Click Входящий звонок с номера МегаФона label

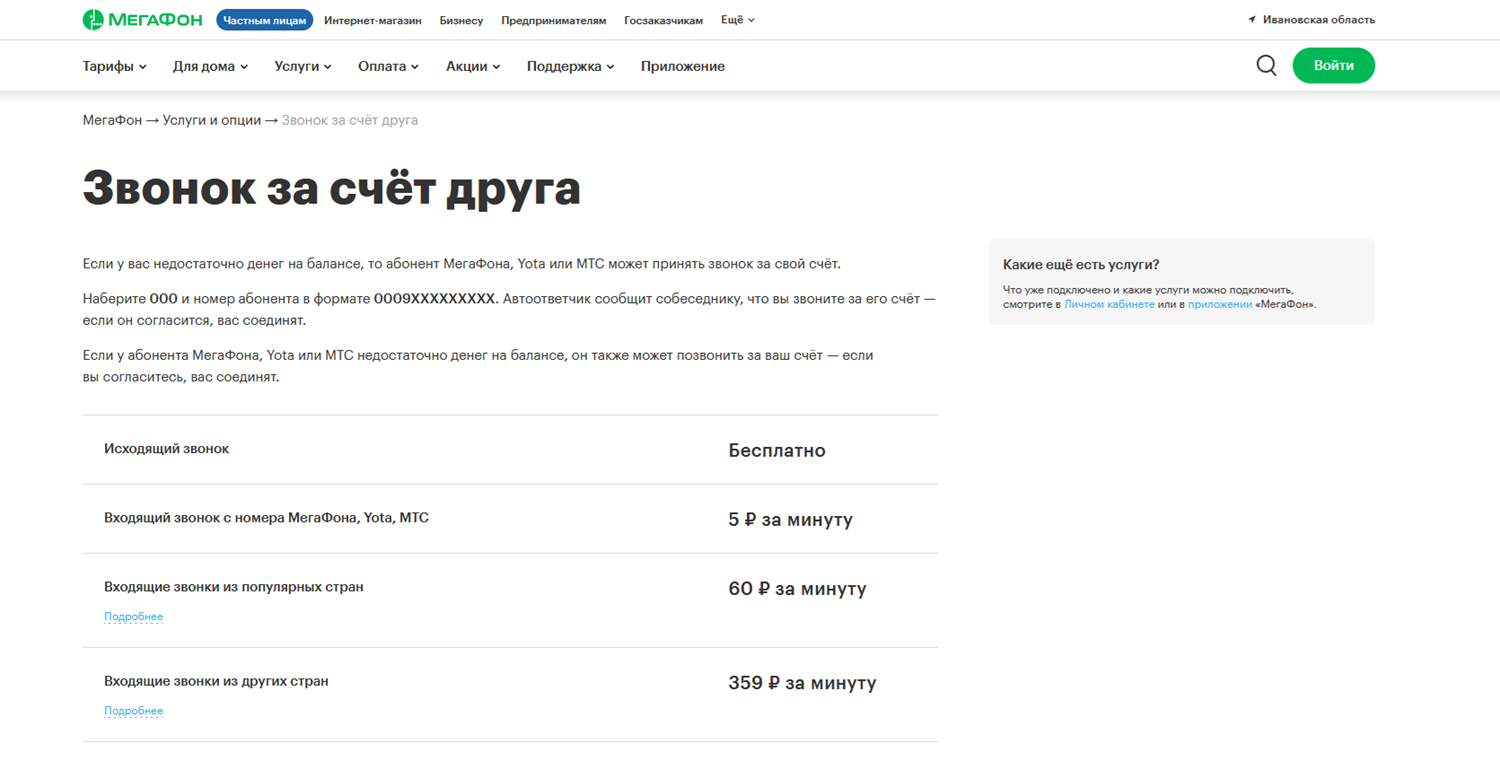click(x=266, y=518)
